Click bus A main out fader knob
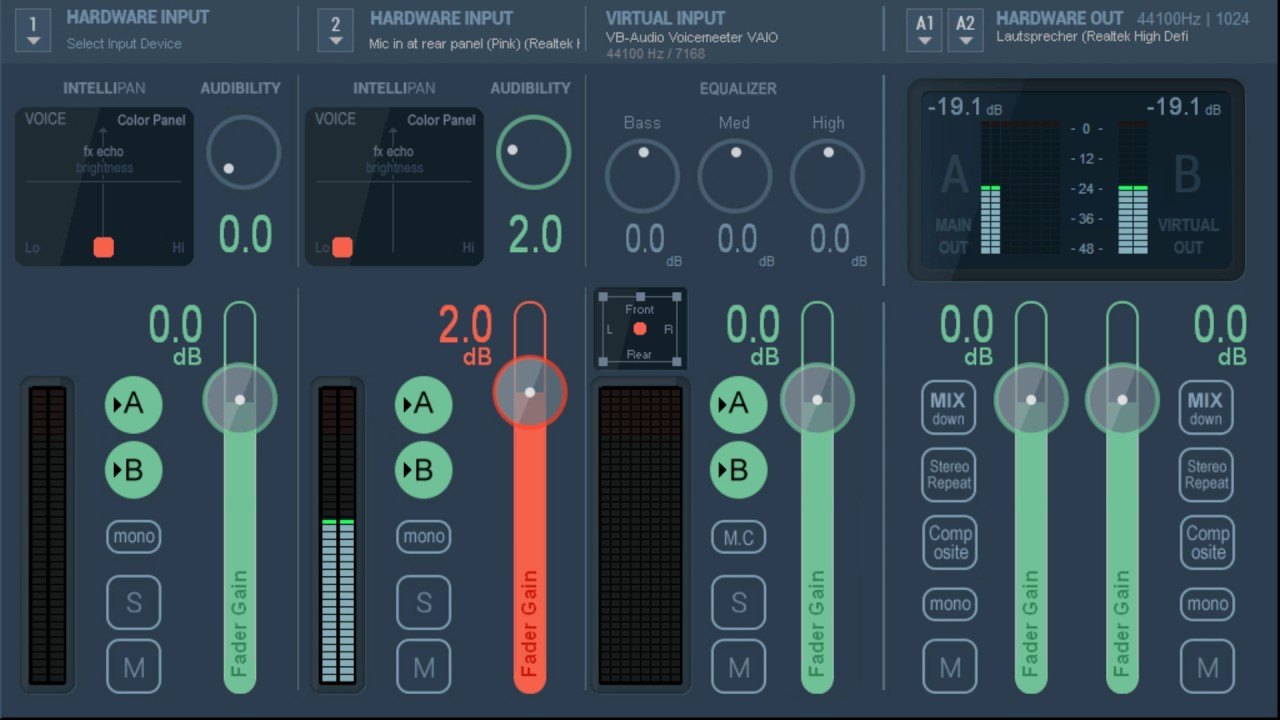The height and width of the screenshot is (720, 1280). click(x=1031, y=399)
